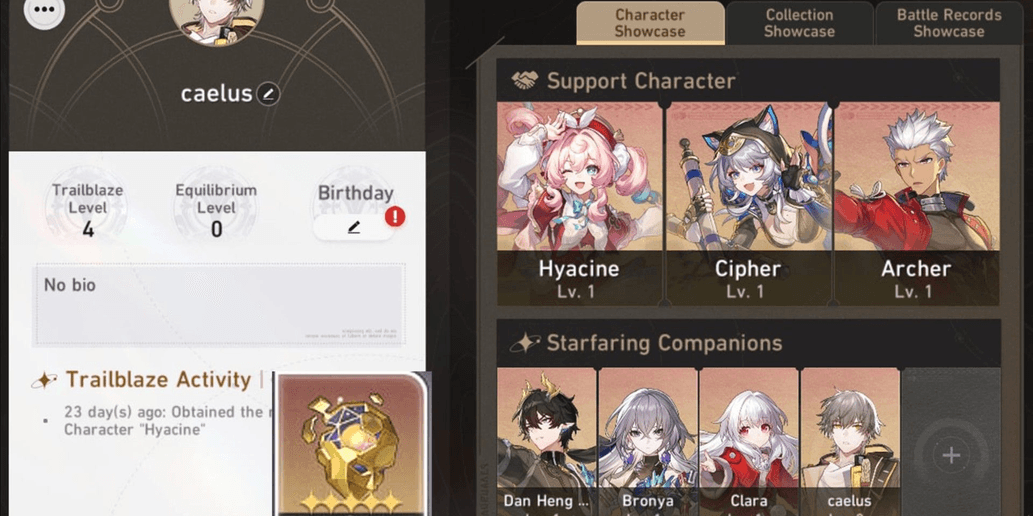Open the Collection Showcase tab
Viewport: 1033px width, 516px height.
799,23
